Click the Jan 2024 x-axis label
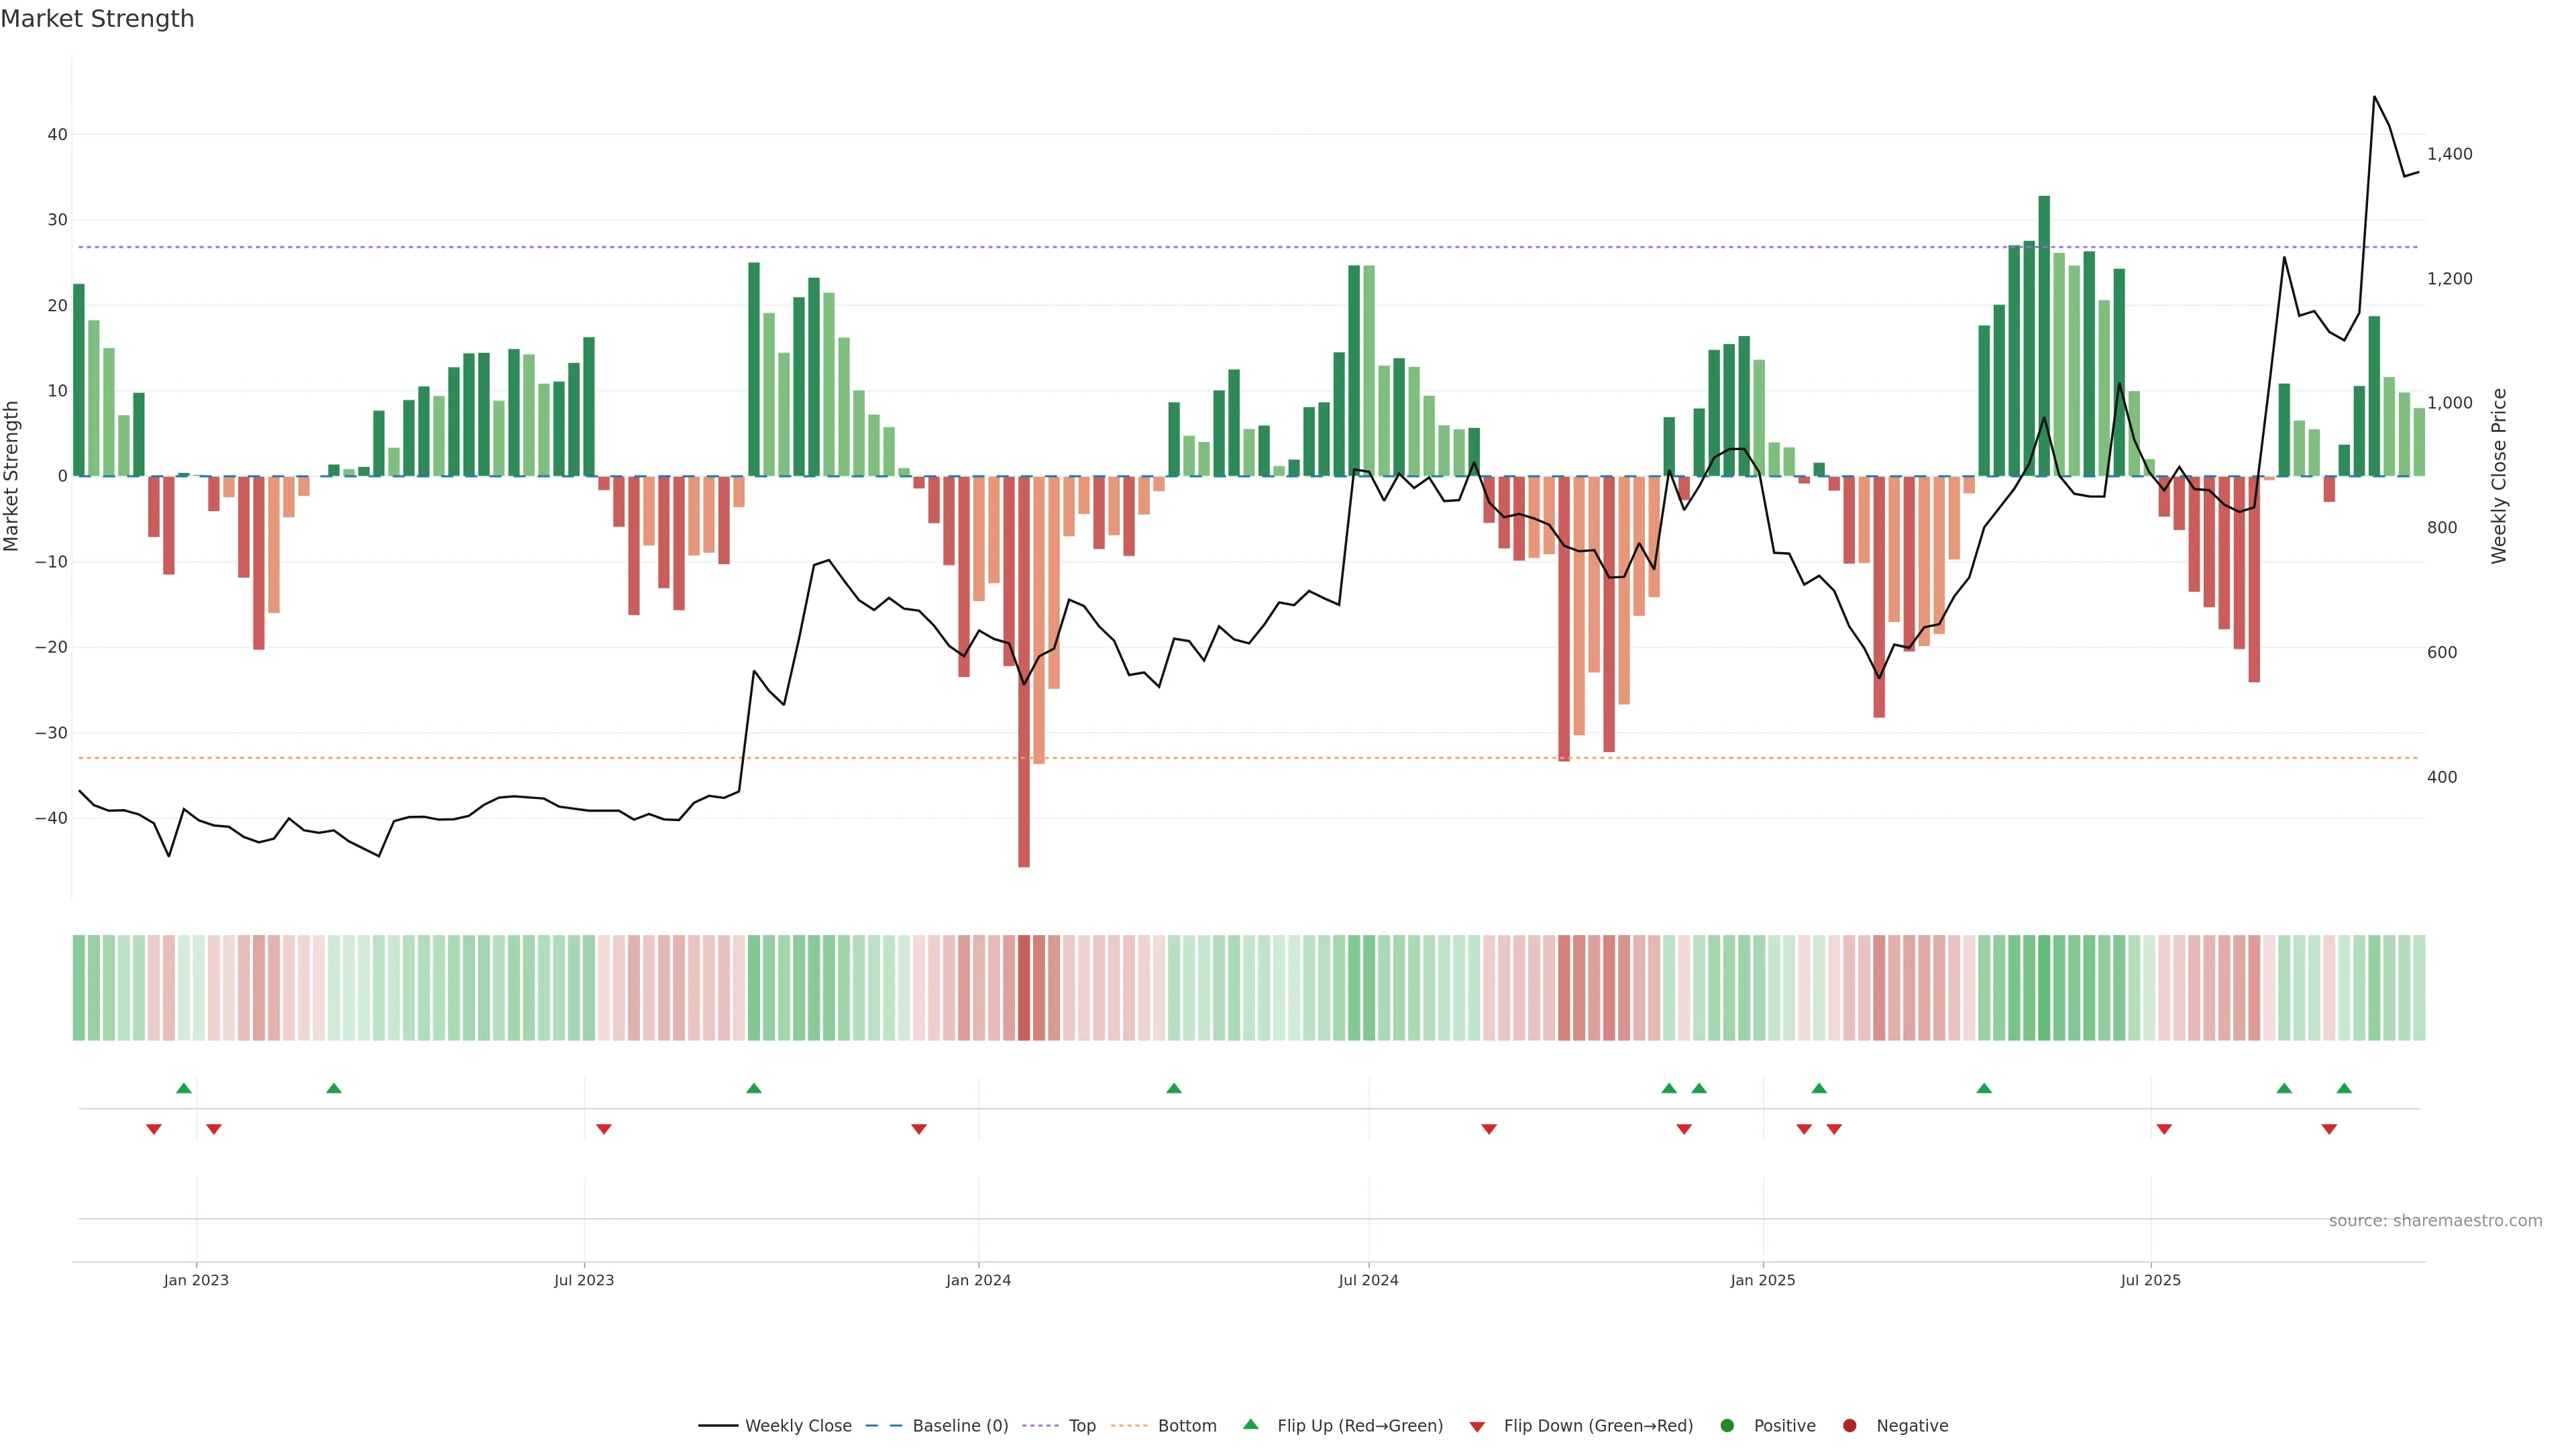Viewport: 2576px width, 1449px height. coord(978,1280)
